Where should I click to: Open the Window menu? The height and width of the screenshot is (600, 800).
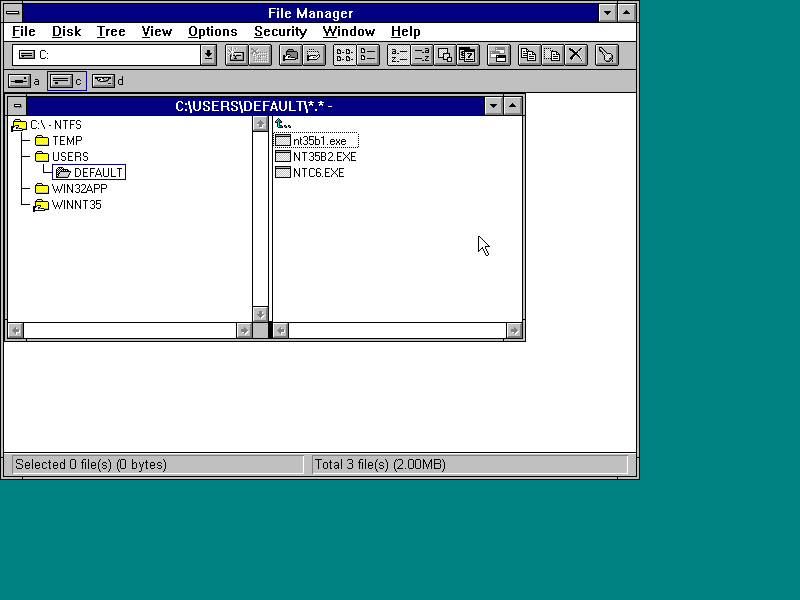(348, 32)
